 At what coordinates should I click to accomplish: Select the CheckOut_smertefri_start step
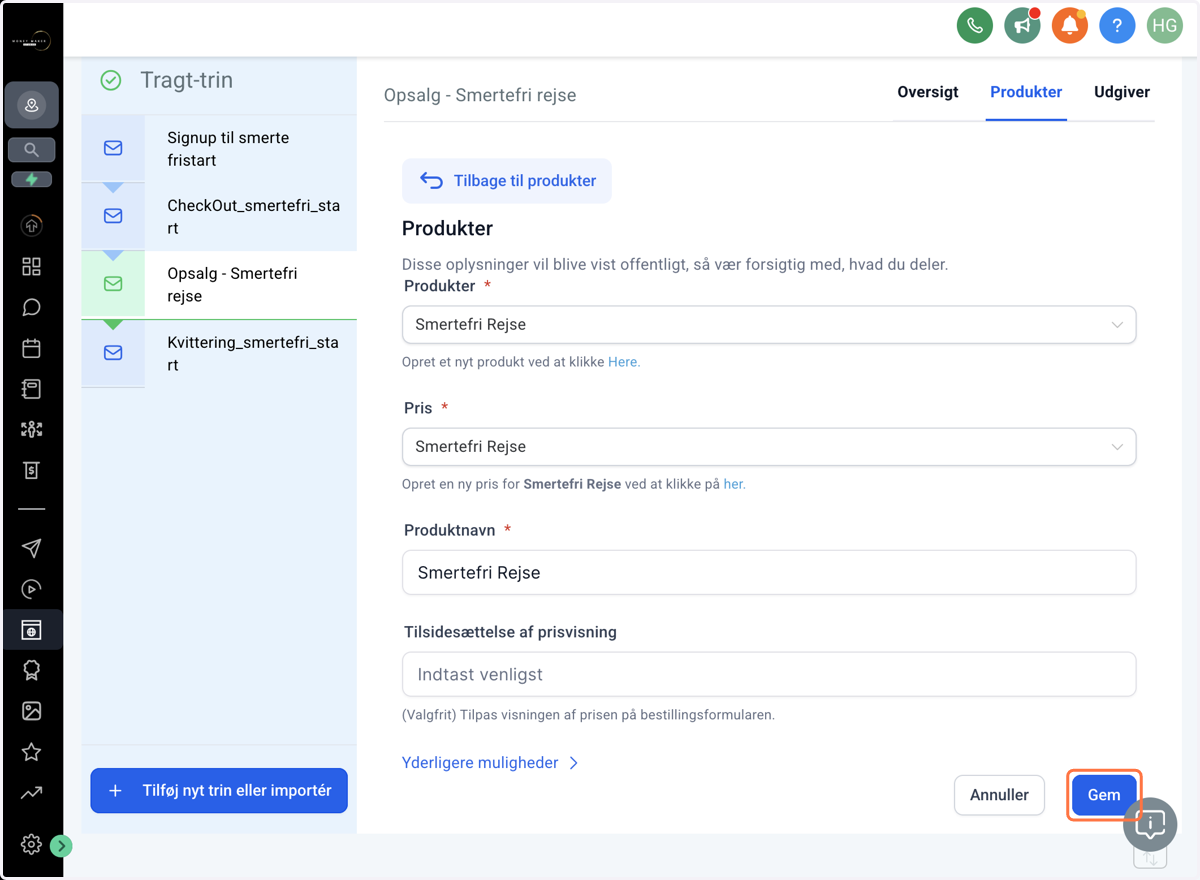pos(219,217)
